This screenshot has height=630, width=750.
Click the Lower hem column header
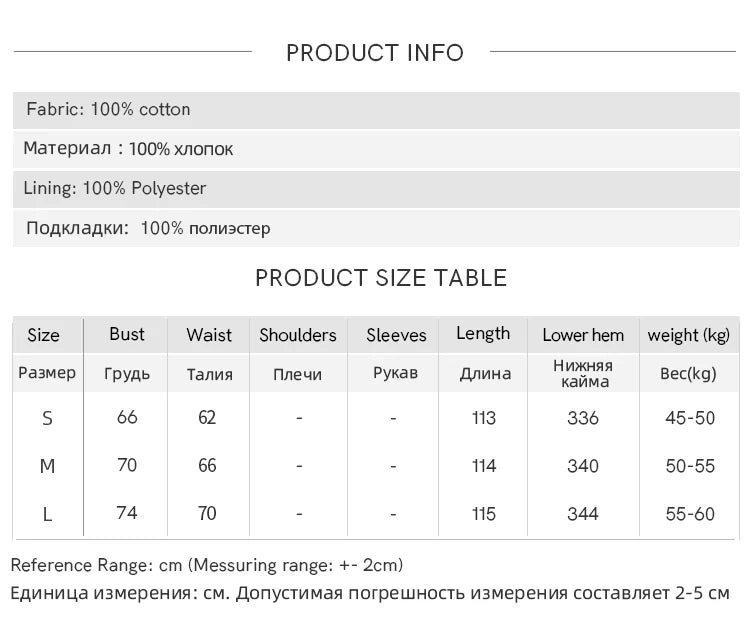[583, 335]
